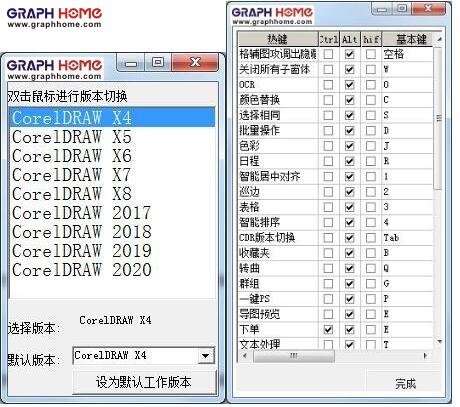
Task: Click the 热键 column header
Action: coord(278,39)
